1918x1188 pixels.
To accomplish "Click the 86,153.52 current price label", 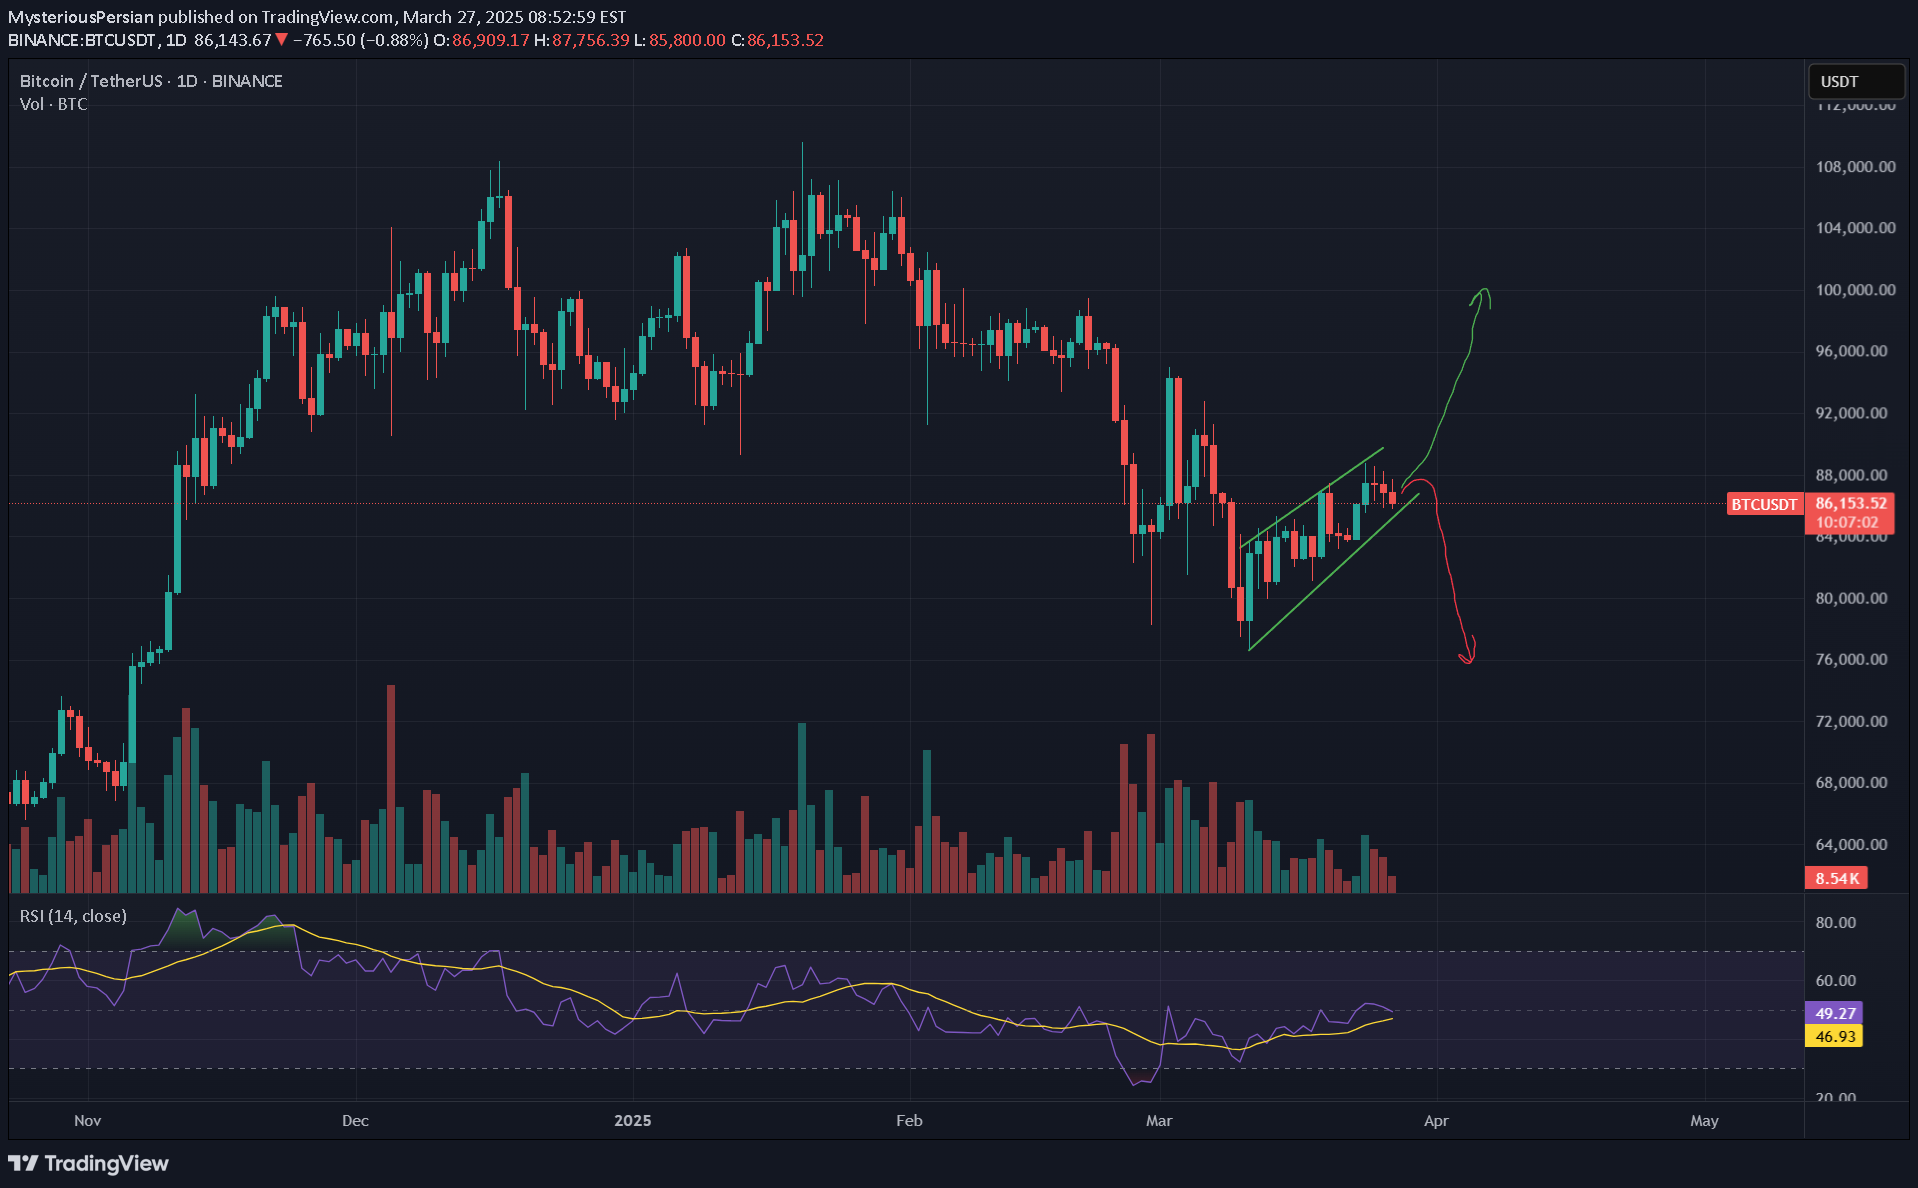I will pos(1851,503).
